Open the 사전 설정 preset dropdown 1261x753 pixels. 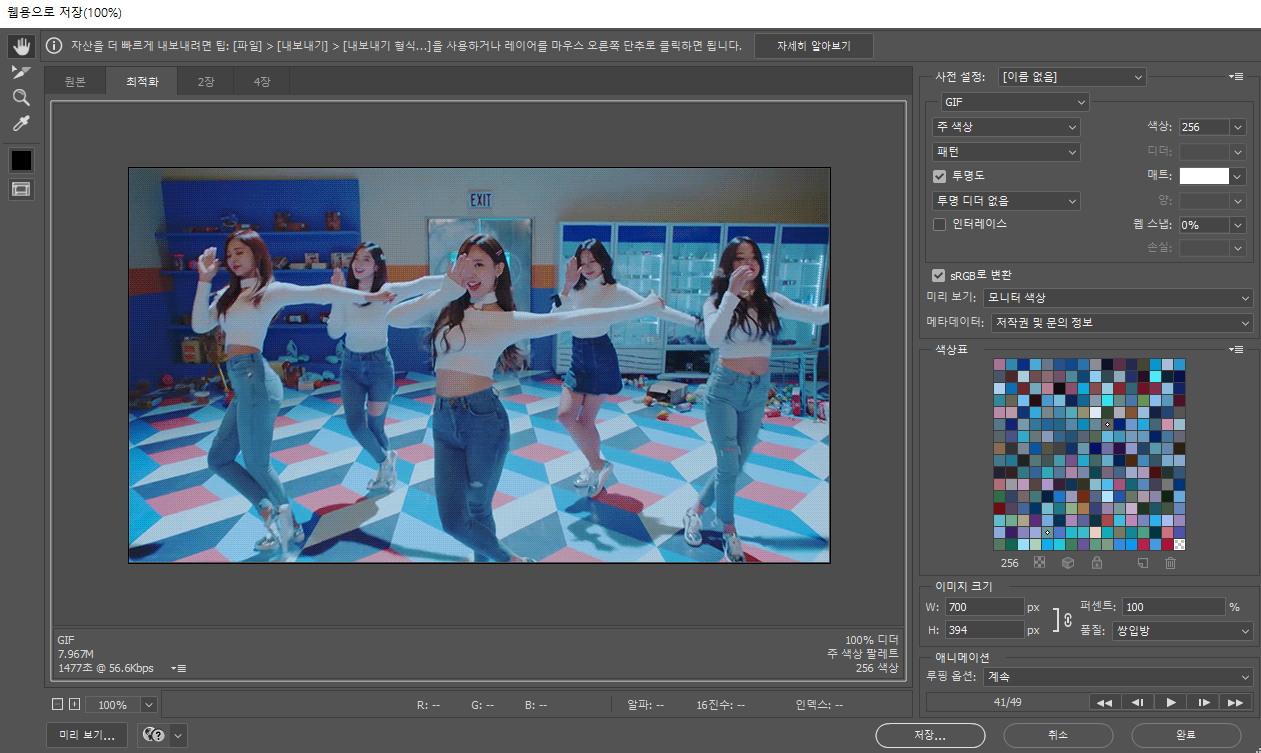(1072, 77)
